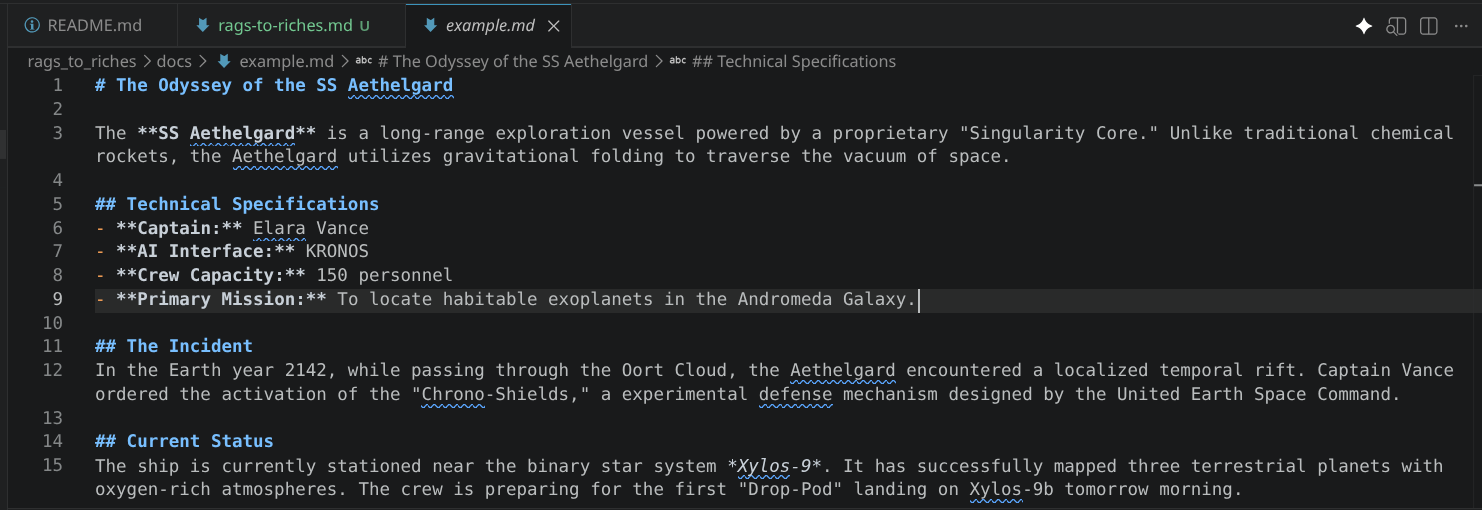The height and width of the screenshot is (510, 1482).
Task: Click the markdown icon on rags-to-riches.md tab
Action: (x=204, y=26)
